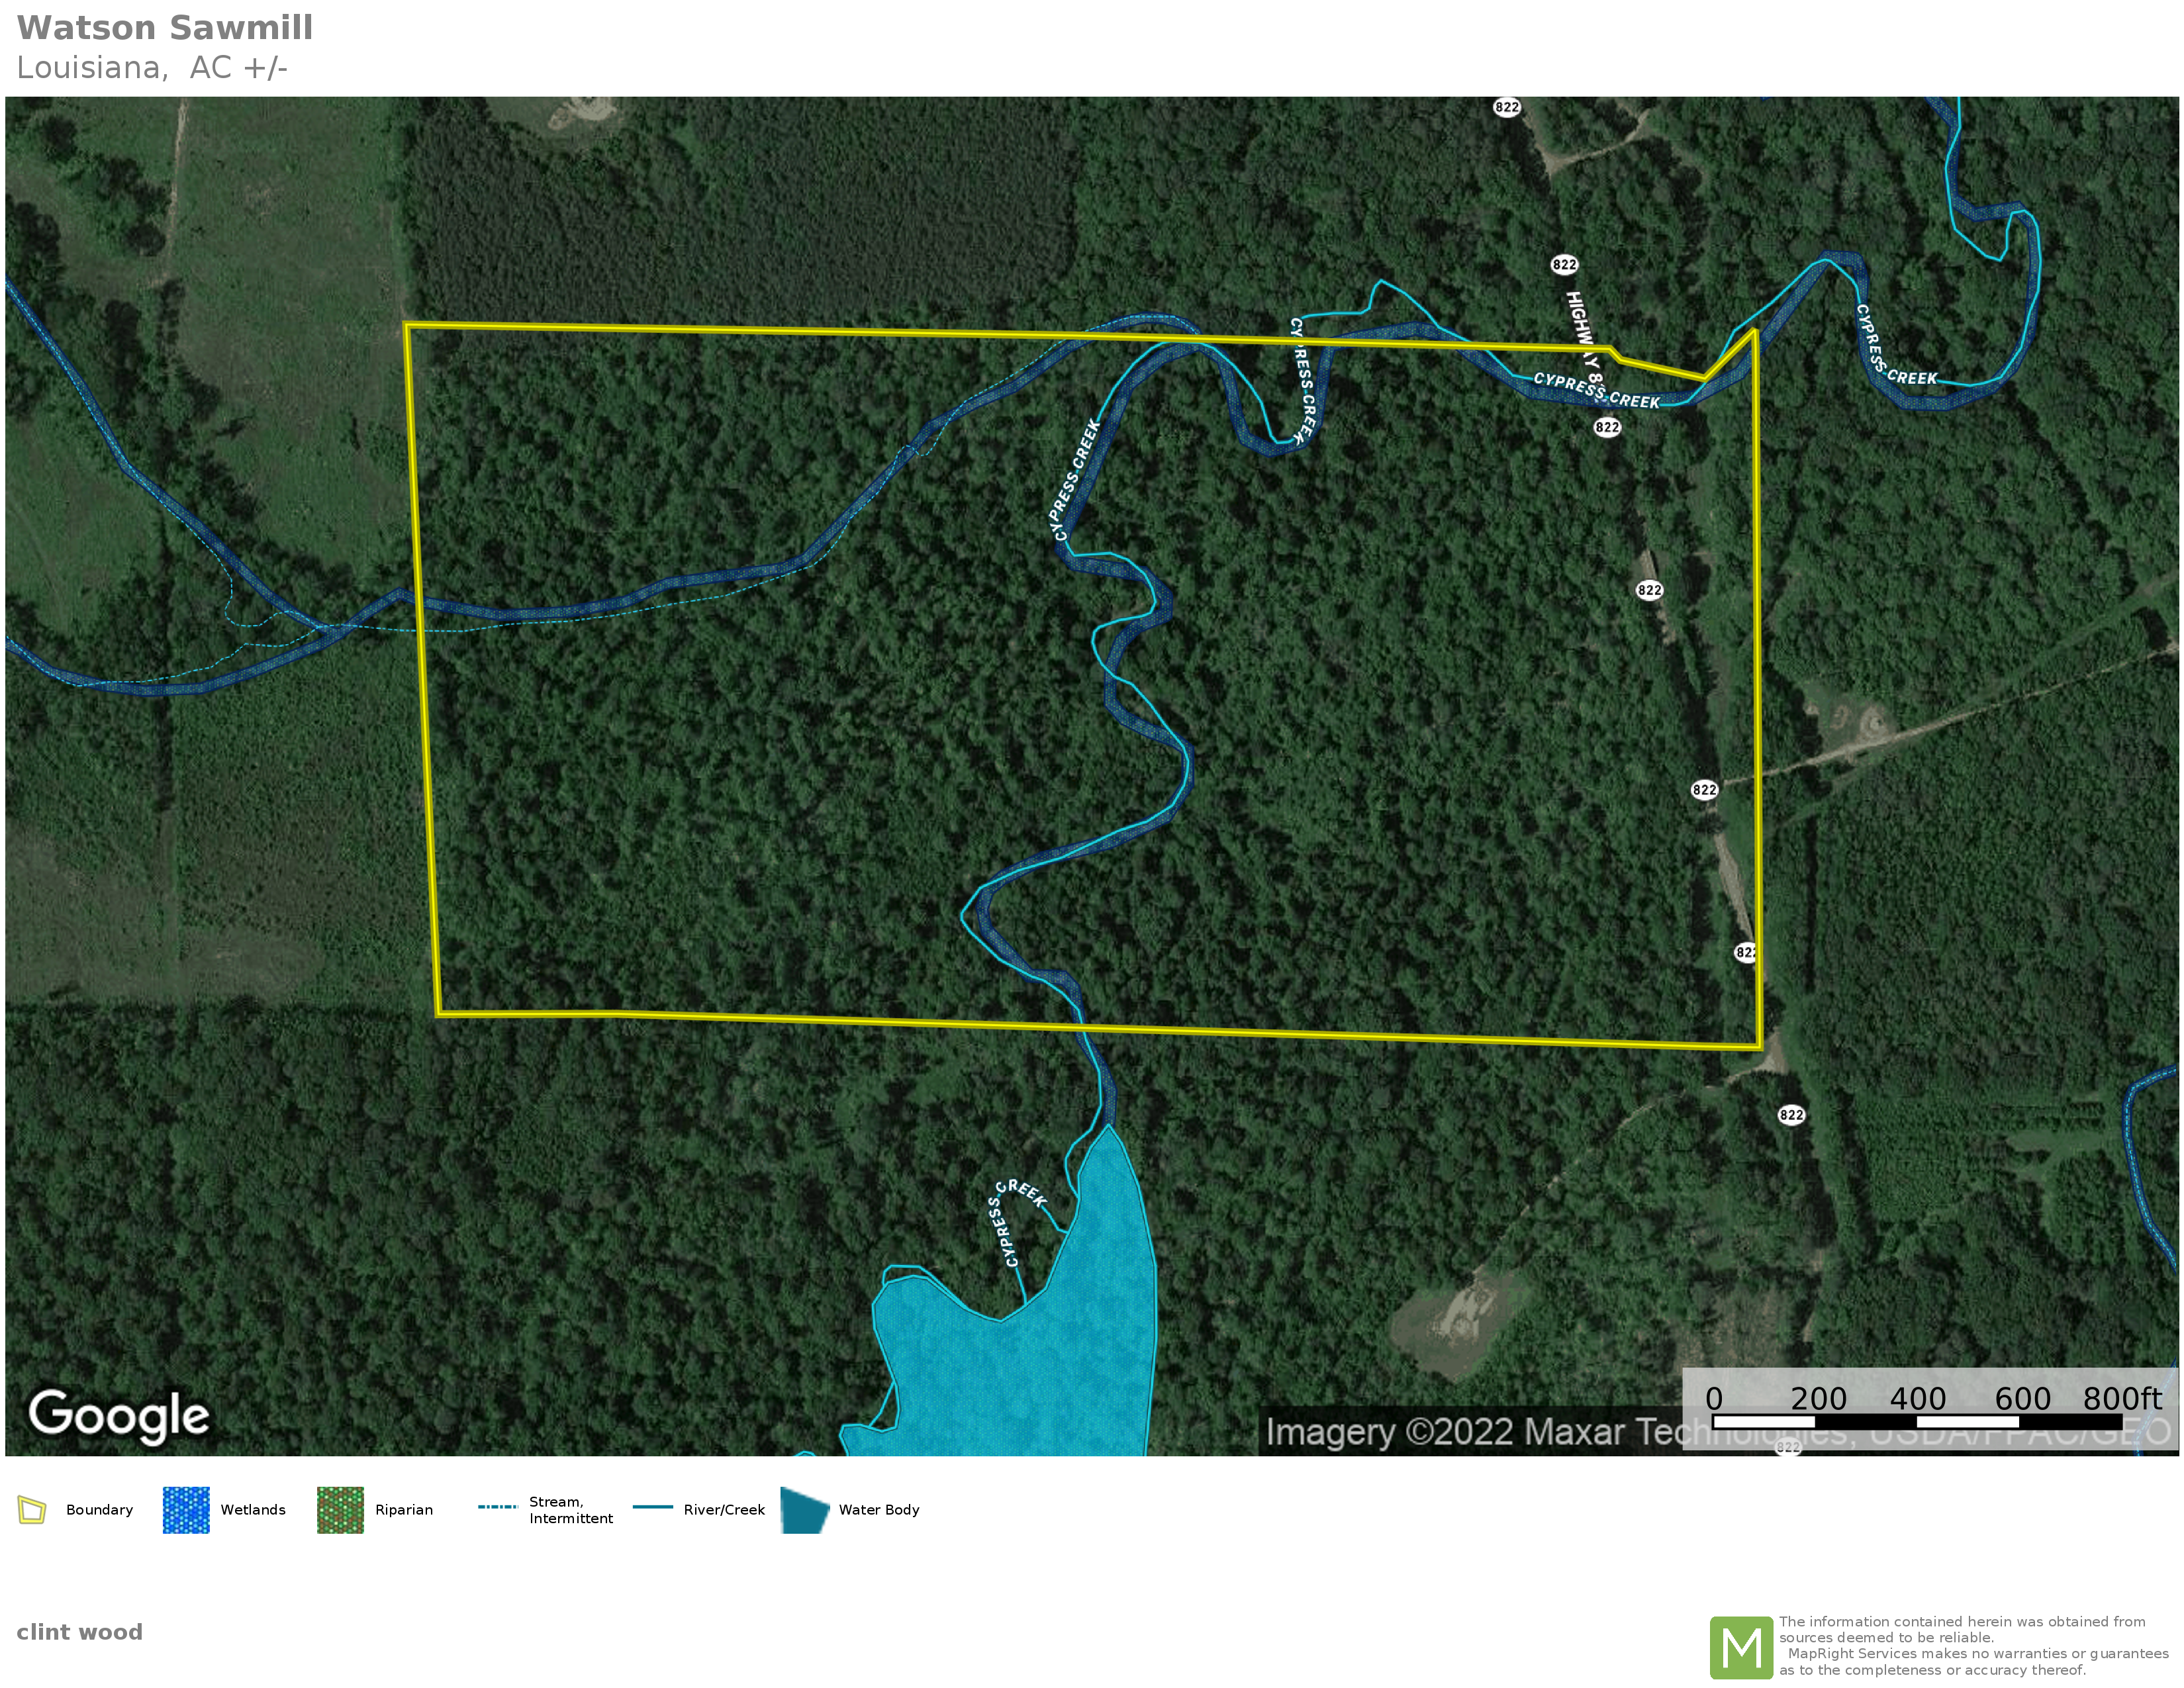Screen dimensions: 2184x1688
Task: Click the green Riparian legend swatch
Action: [340, 1510]
